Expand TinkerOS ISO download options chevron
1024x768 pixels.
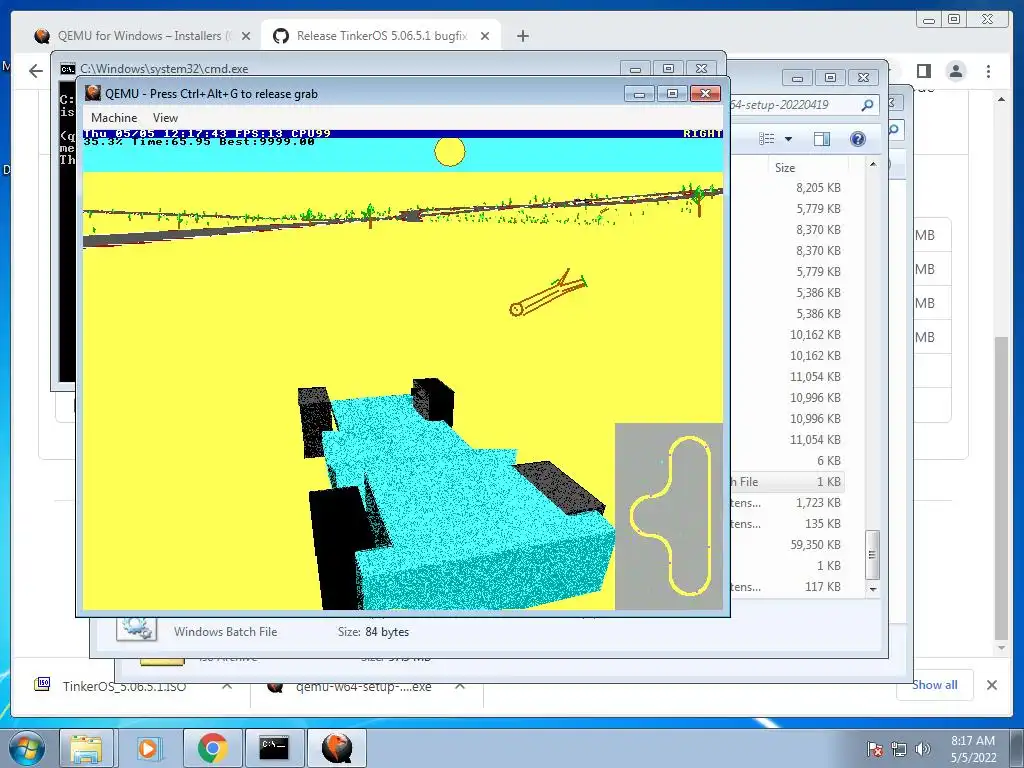tap(227, 686)
